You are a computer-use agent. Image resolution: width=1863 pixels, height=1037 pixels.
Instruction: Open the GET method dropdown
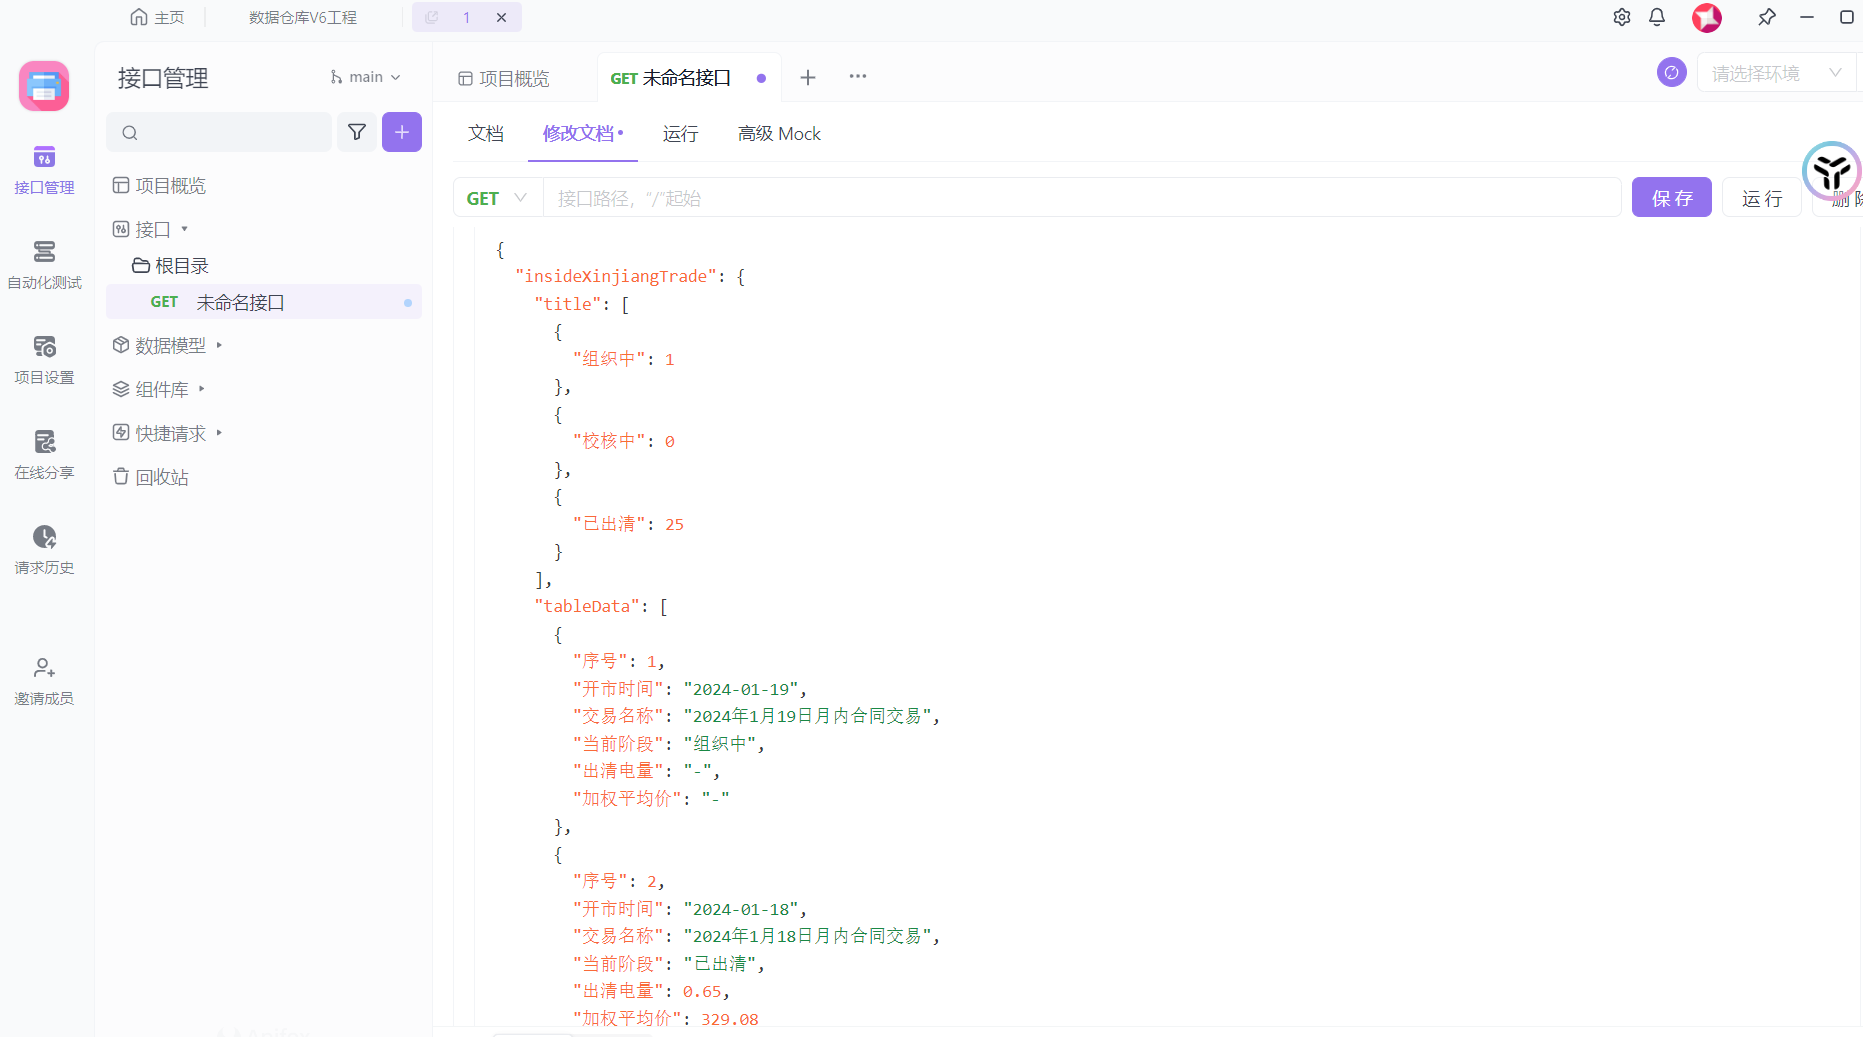pyautogui.click(x=497, y=198)
